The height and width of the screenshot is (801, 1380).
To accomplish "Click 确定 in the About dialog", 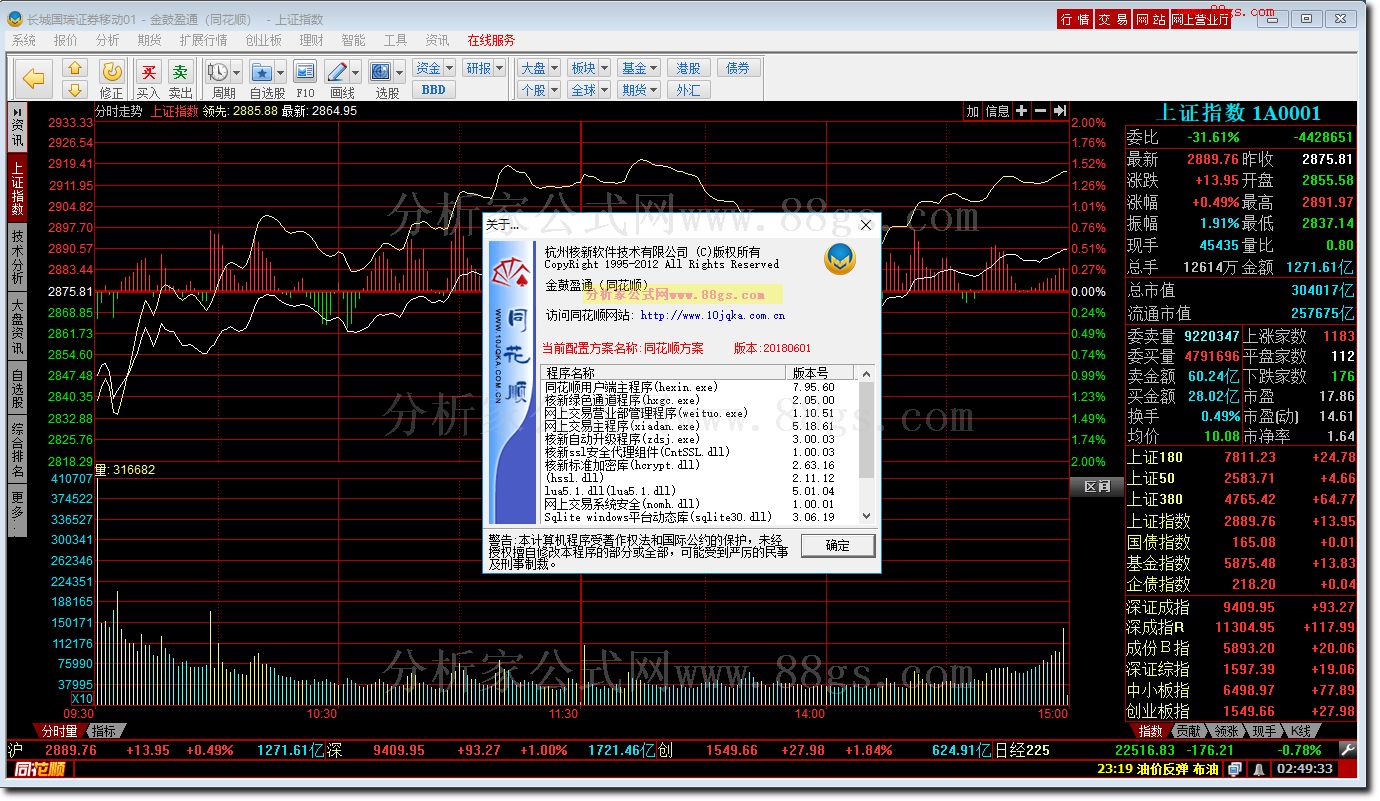I will [838, 545].
